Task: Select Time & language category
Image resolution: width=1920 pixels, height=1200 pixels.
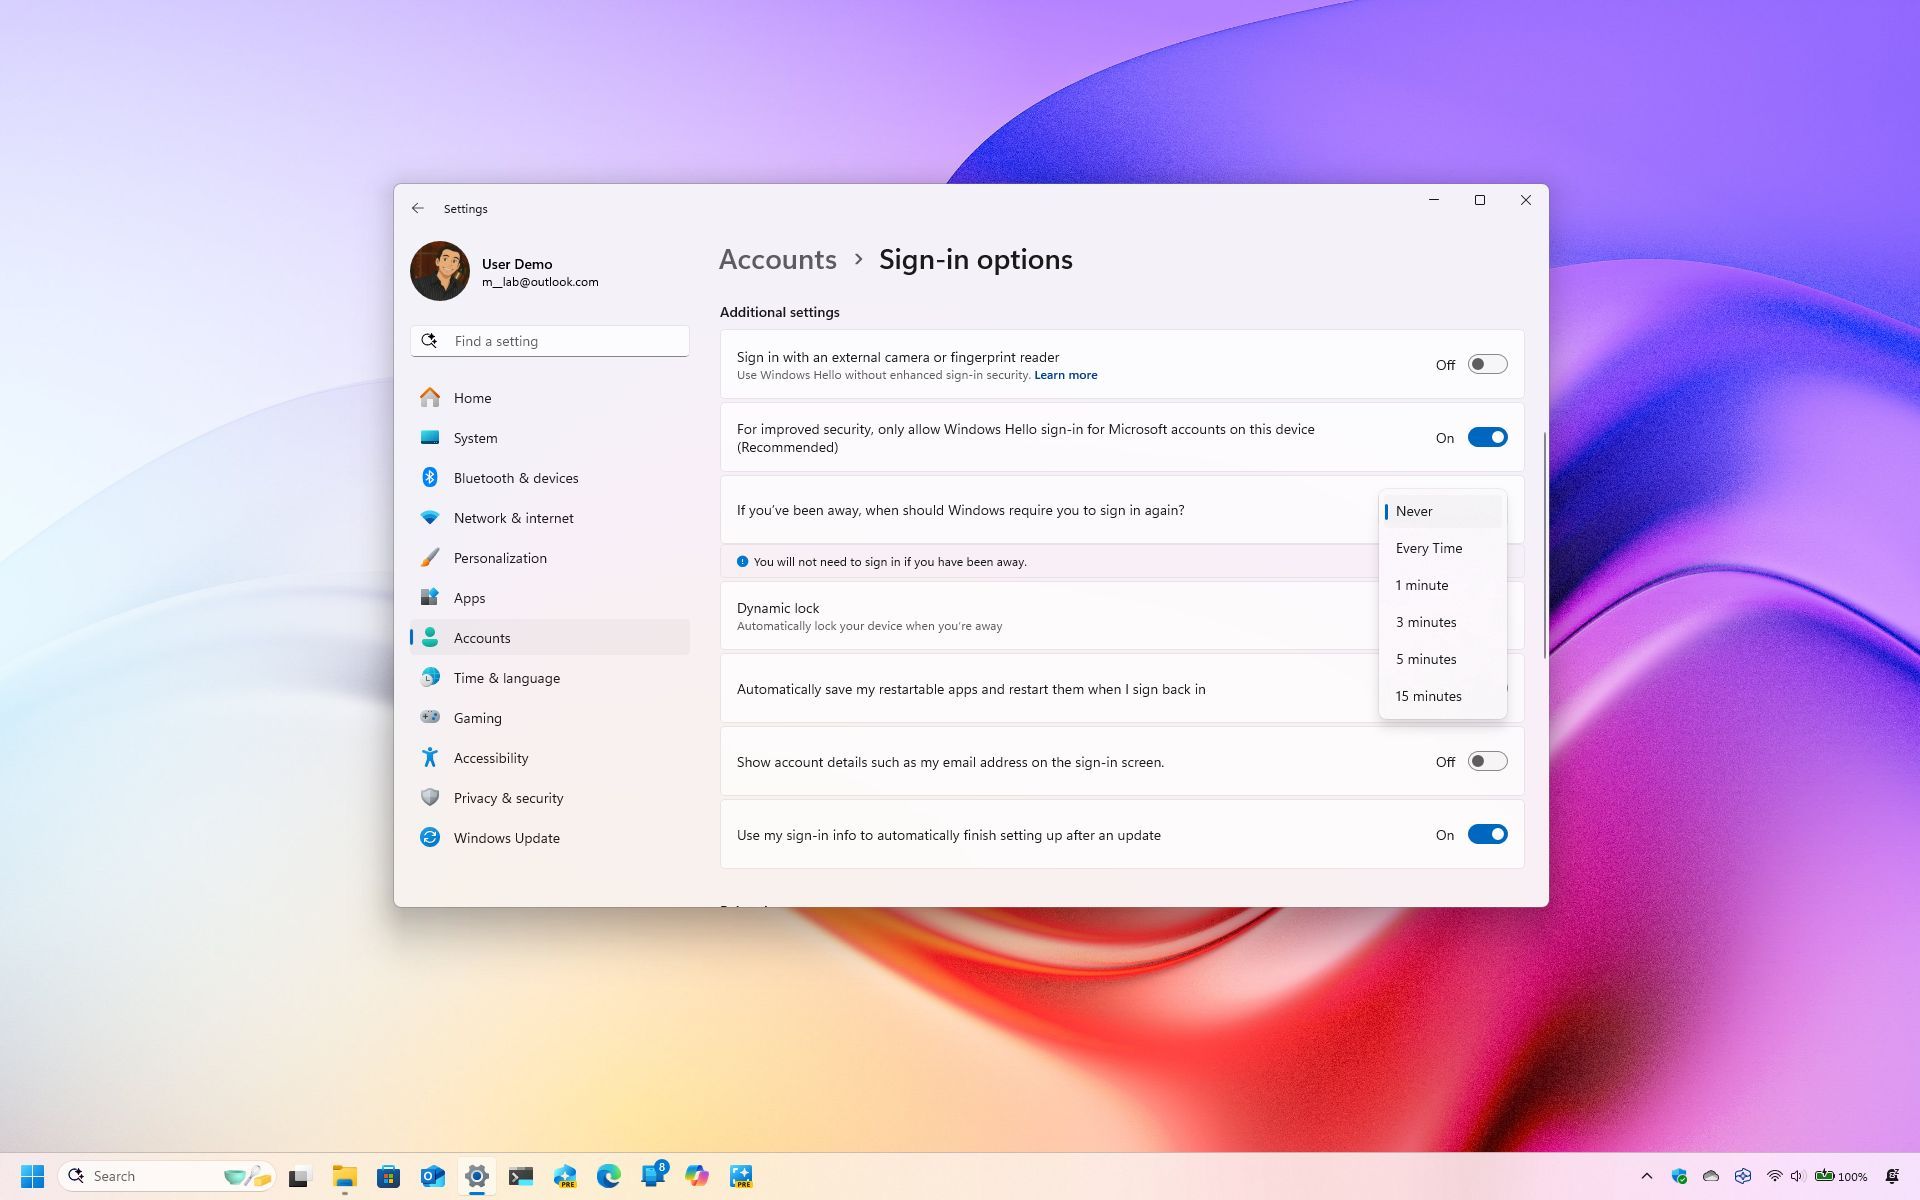Action: pos(506,678)
